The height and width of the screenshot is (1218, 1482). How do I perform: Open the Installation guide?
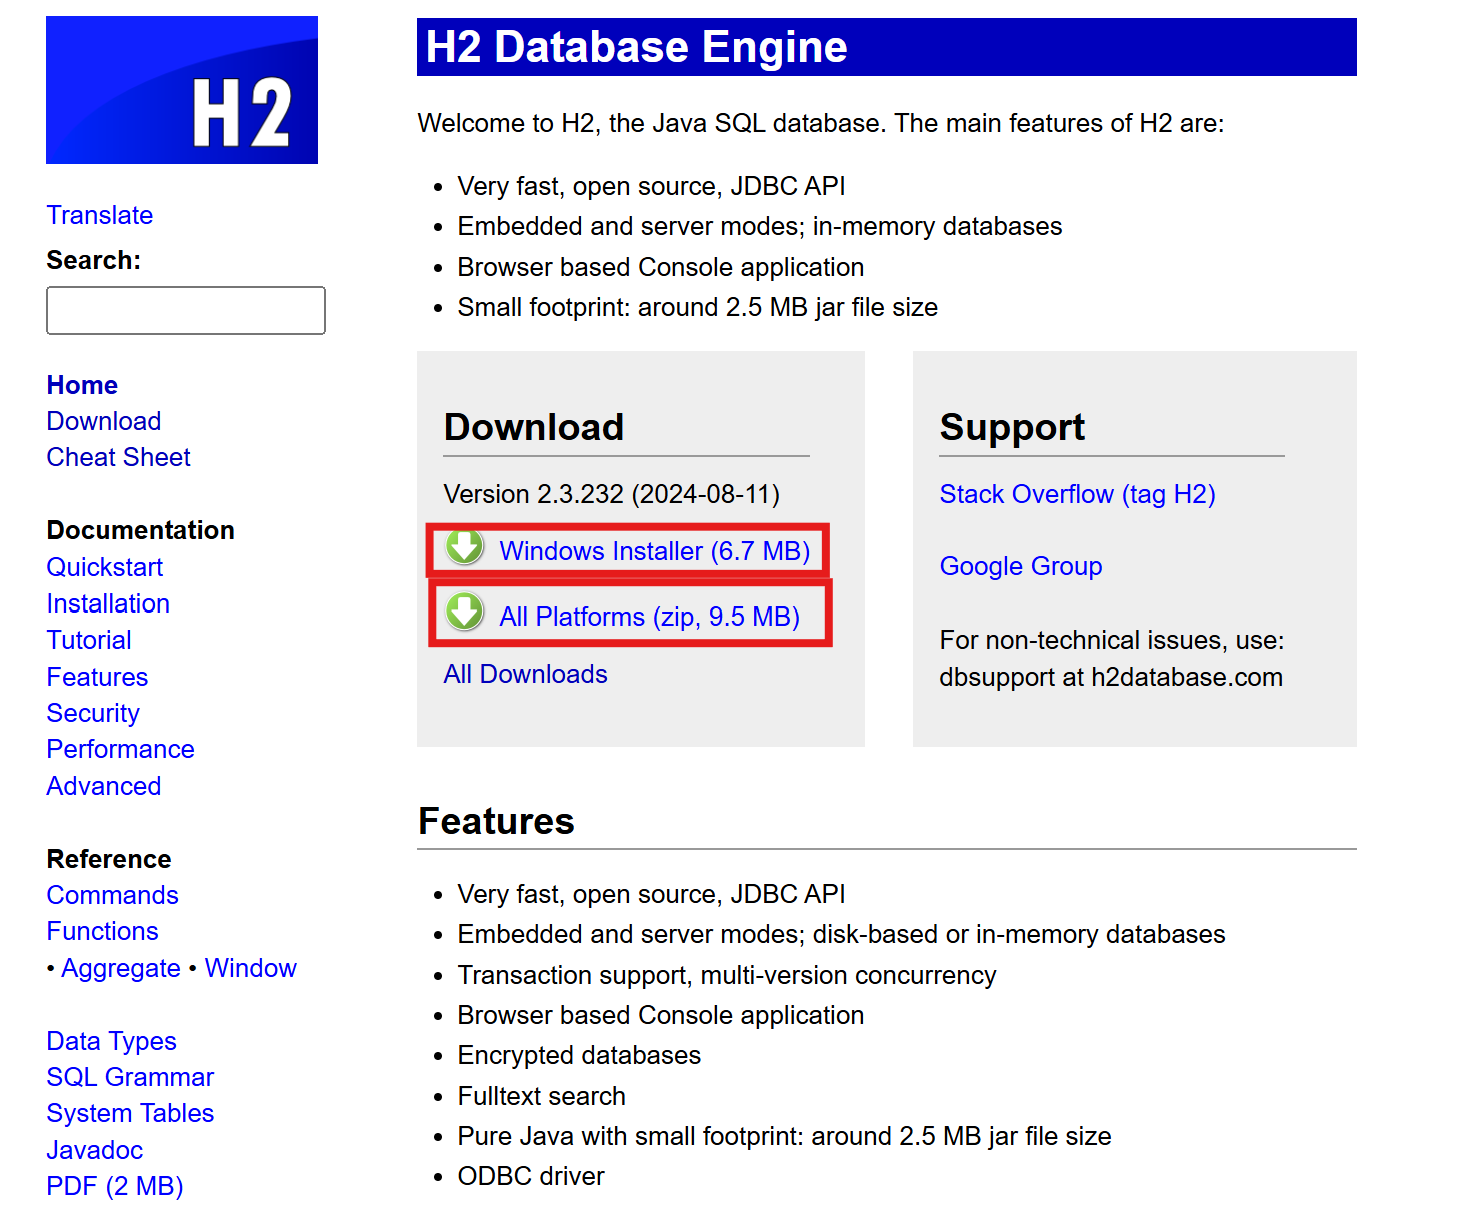[108, 604]
